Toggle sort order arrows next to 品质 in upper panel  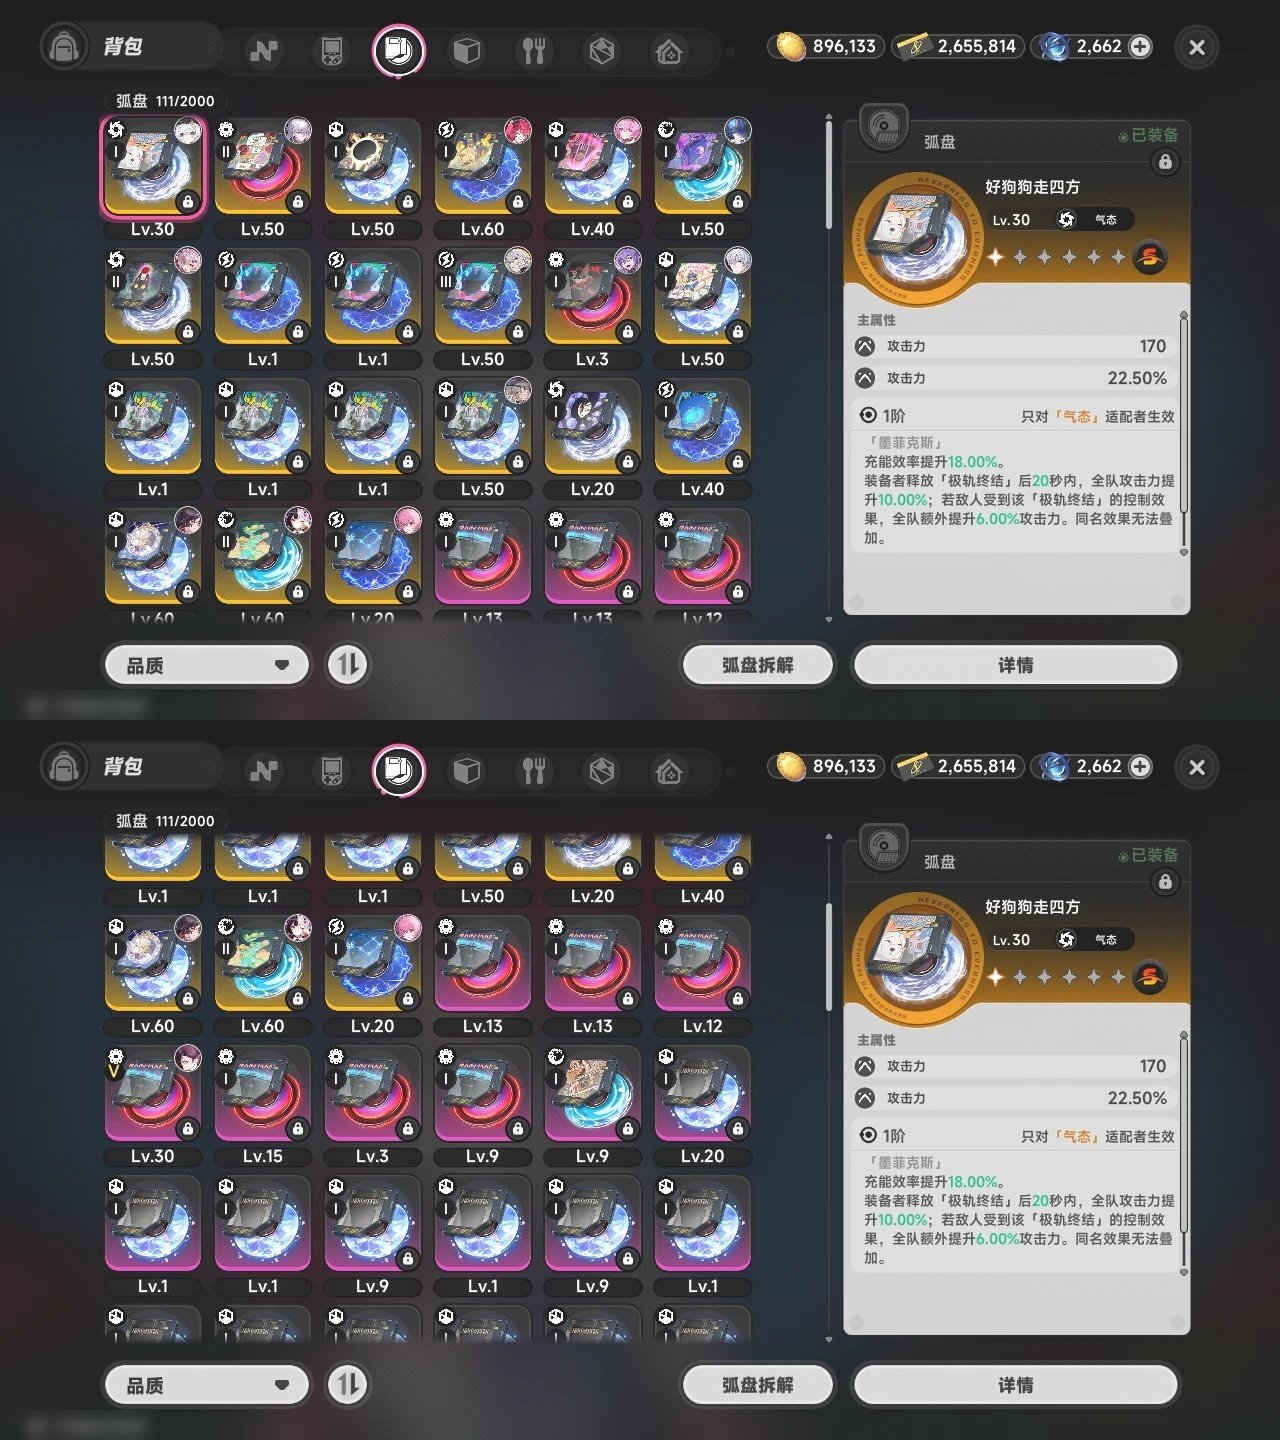(x=348, y=665)
